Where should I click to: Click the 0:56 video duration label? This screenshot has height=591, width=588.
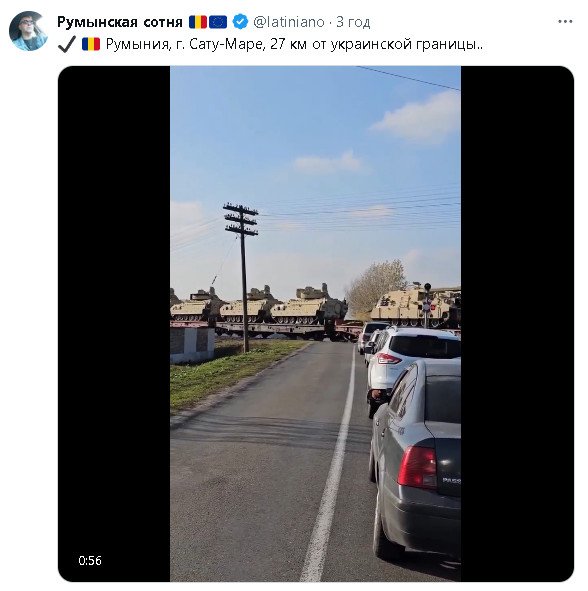[90, 560]
